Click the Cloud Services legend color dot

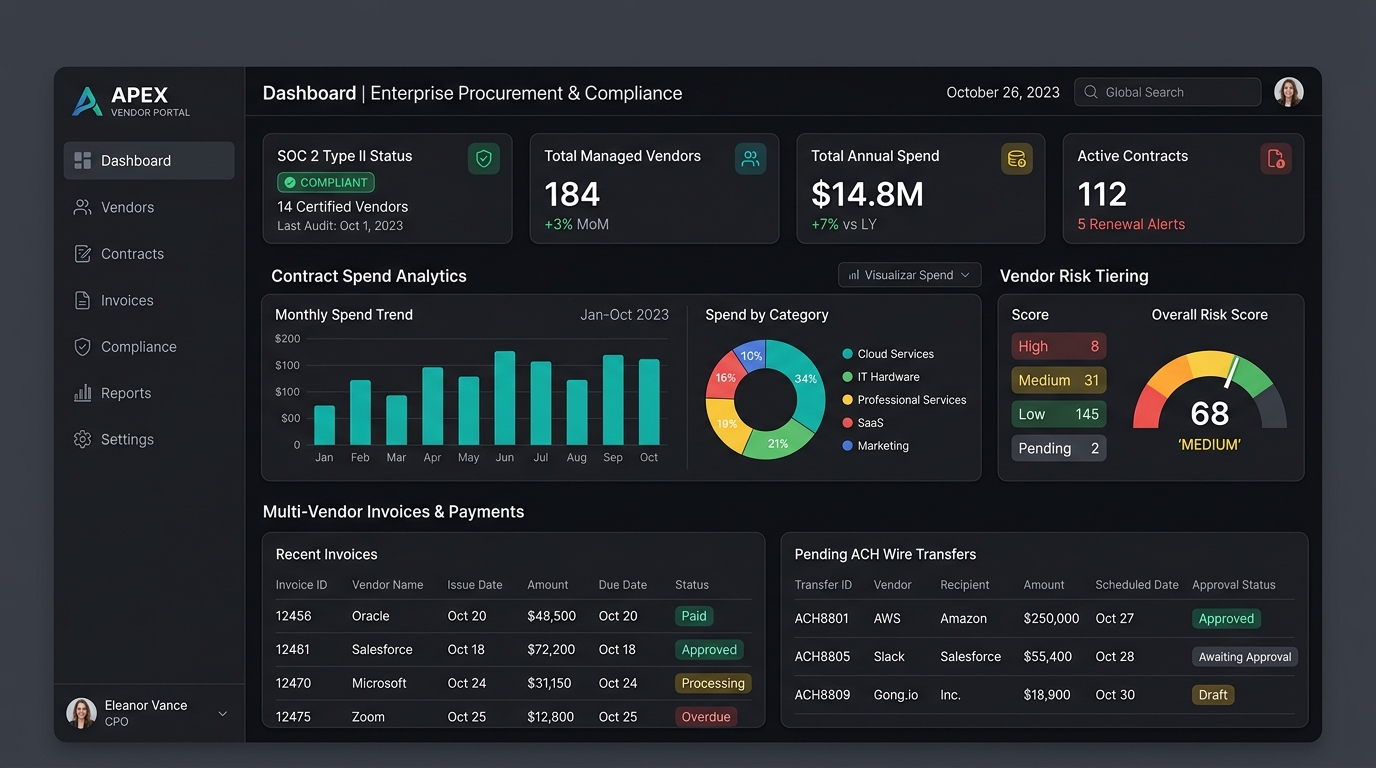point(848,354)
